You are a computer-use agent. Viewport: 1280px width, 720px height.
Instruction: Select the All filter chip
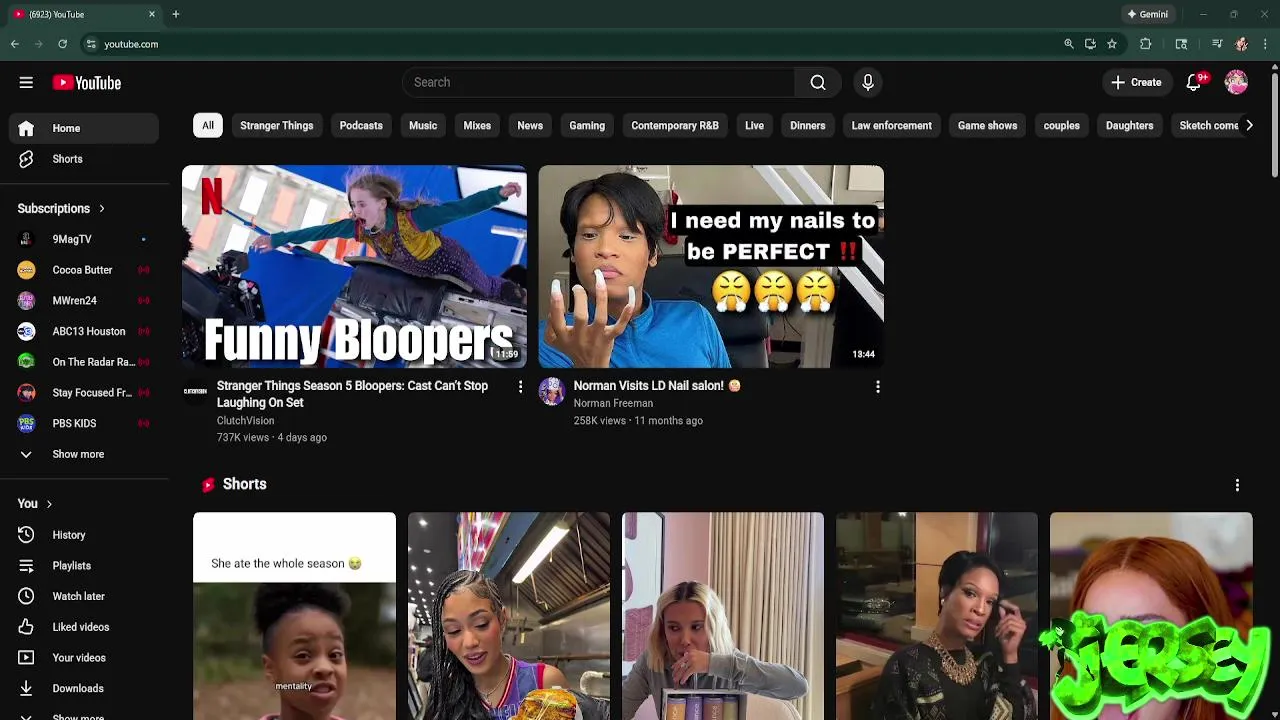tap(208, 126)
